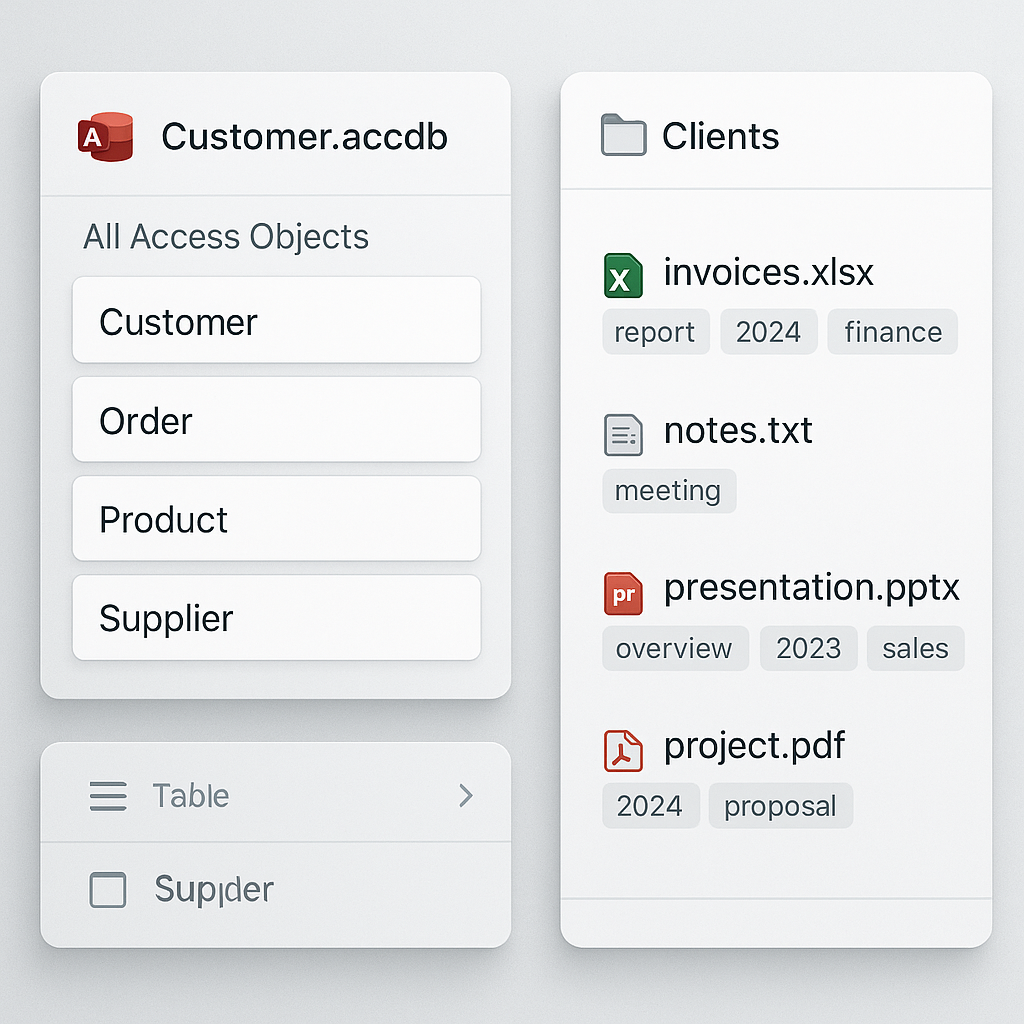Click the Excel icon for invoices.xlsx
The width and height of the screenshot is (1024, 1024).
click(623, 275)
